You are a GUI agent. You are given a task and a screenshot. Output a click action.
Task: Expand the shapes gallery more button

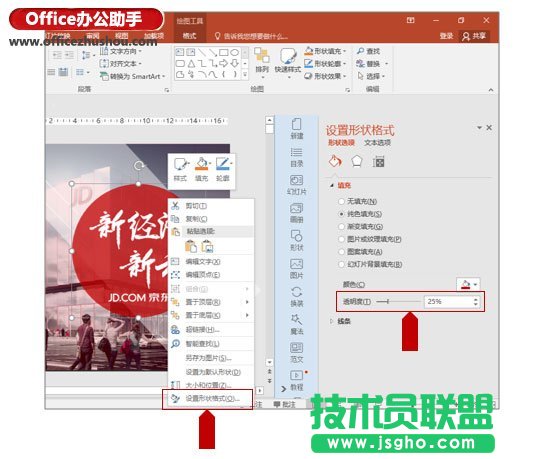245,74
